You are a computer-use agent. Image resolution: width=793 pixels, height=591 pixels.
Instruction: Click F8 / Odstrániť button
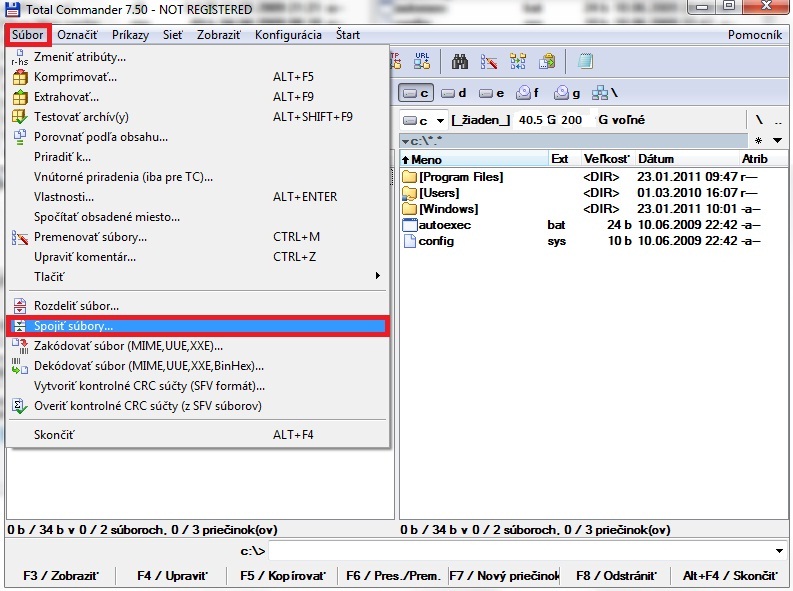[616, 576]
